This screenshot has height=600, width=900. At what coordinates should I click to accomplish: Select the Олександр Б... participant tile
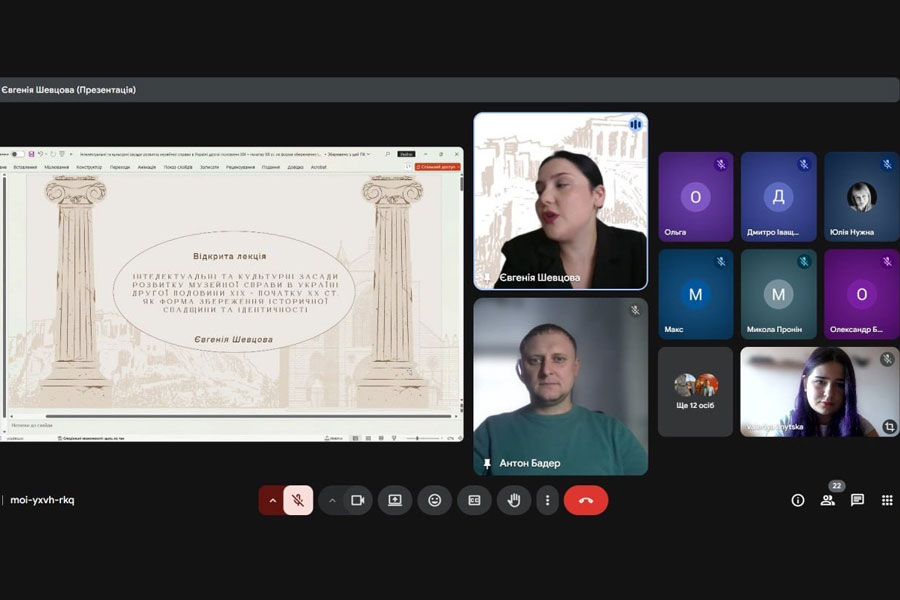(862, 294)
